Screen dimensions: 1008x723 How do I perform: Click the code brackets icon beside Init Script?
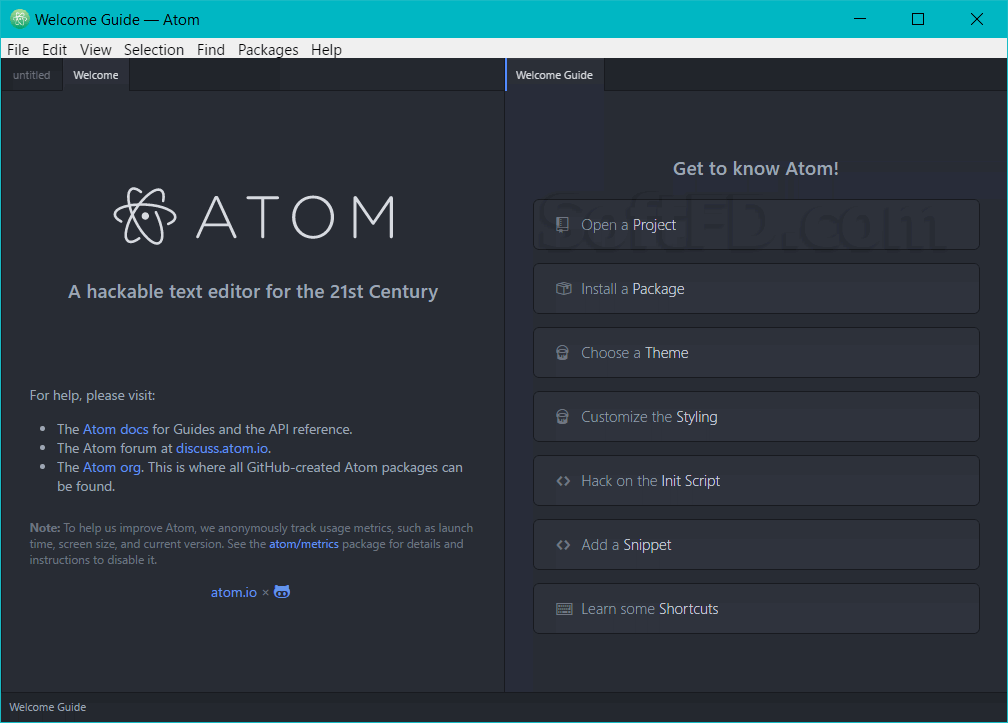pos(563,481)
